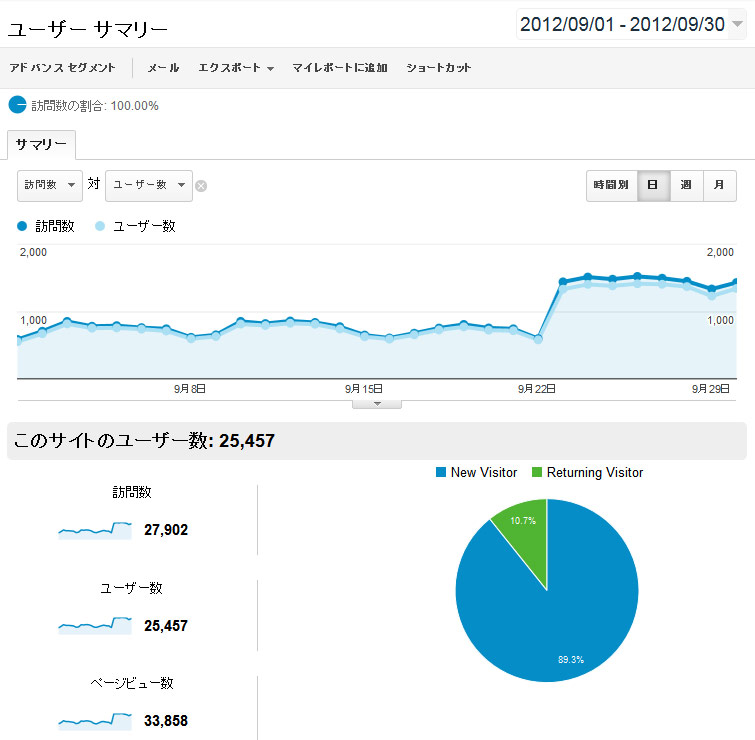Expand the エクスポート export menu
The width and height of the screenshot is (755, 740).
tap(236, 68)
